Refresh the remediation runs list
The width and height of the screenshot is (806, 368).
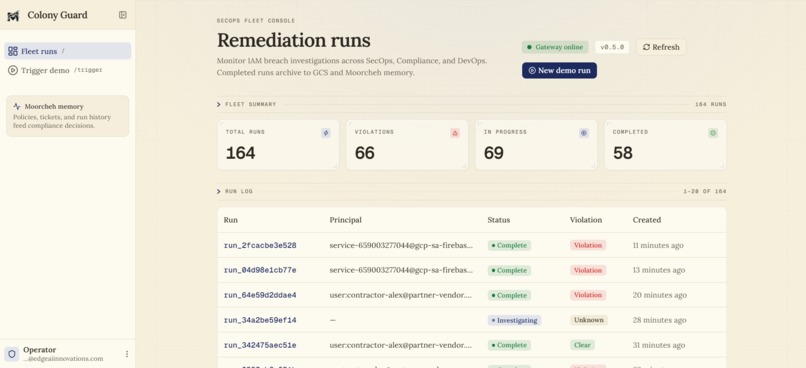pos(661,47)
